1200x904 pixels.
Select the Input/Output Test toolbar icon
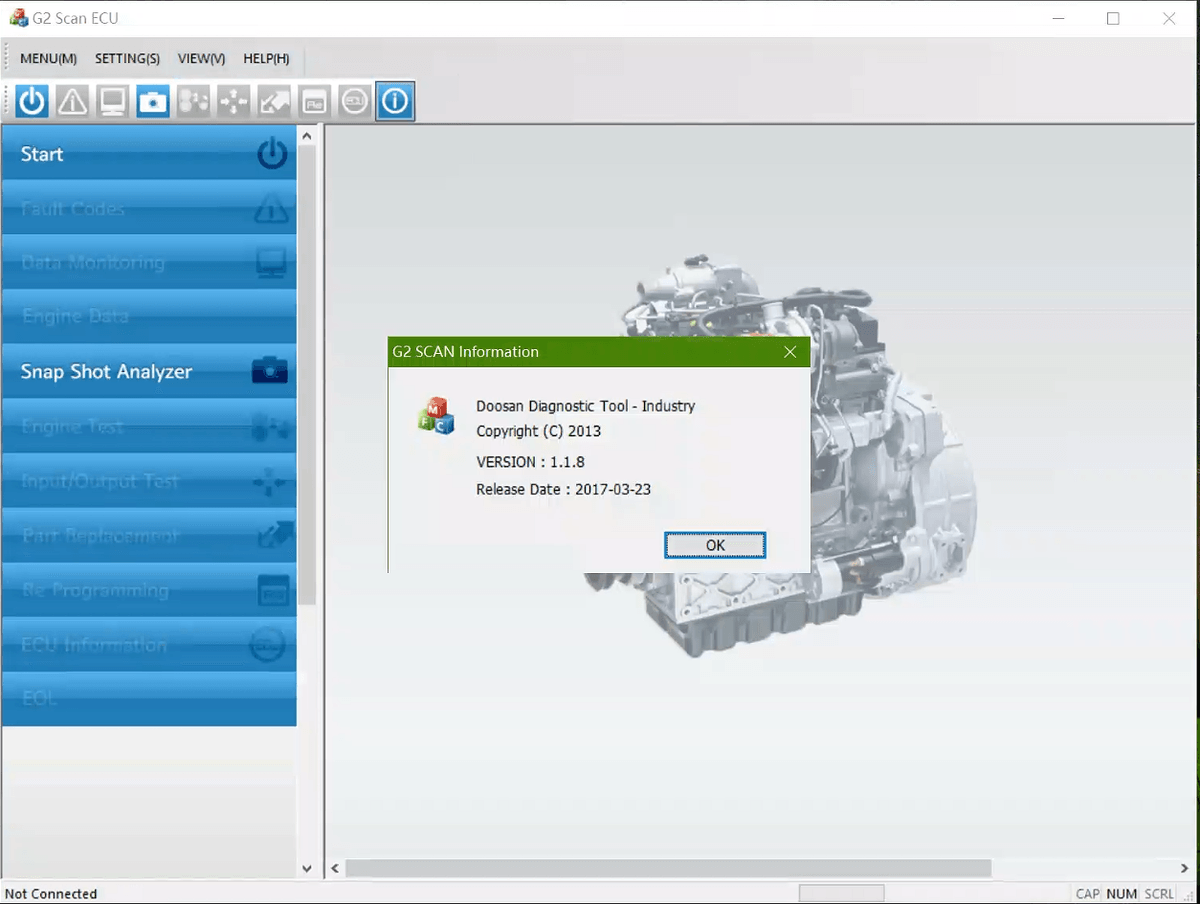click(x=234, y=101)
